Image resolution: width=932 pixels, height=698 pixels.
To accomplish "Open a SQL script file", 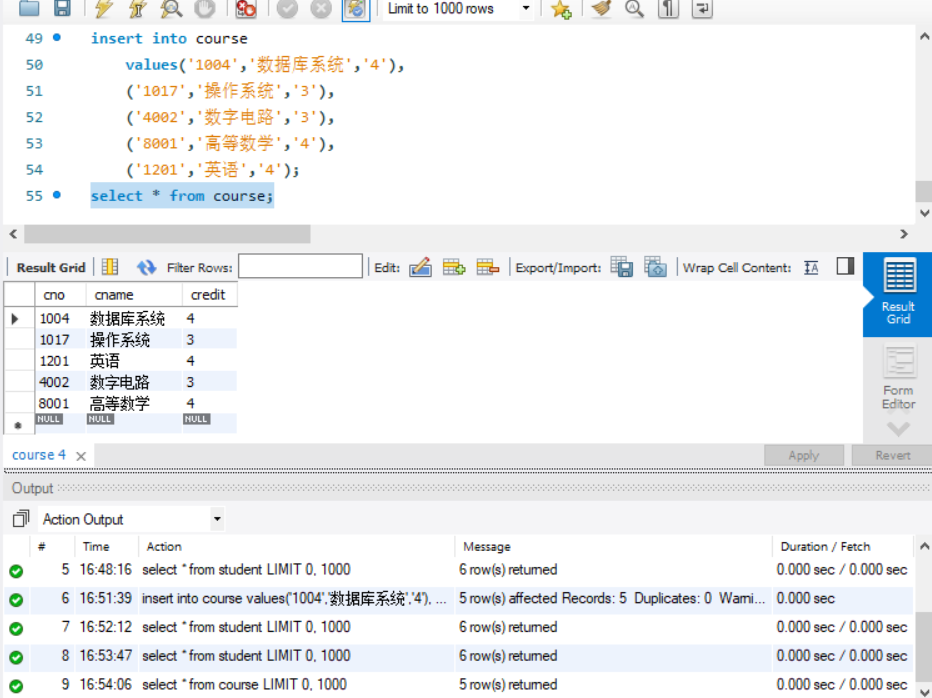I will click(x=29, y=8).
